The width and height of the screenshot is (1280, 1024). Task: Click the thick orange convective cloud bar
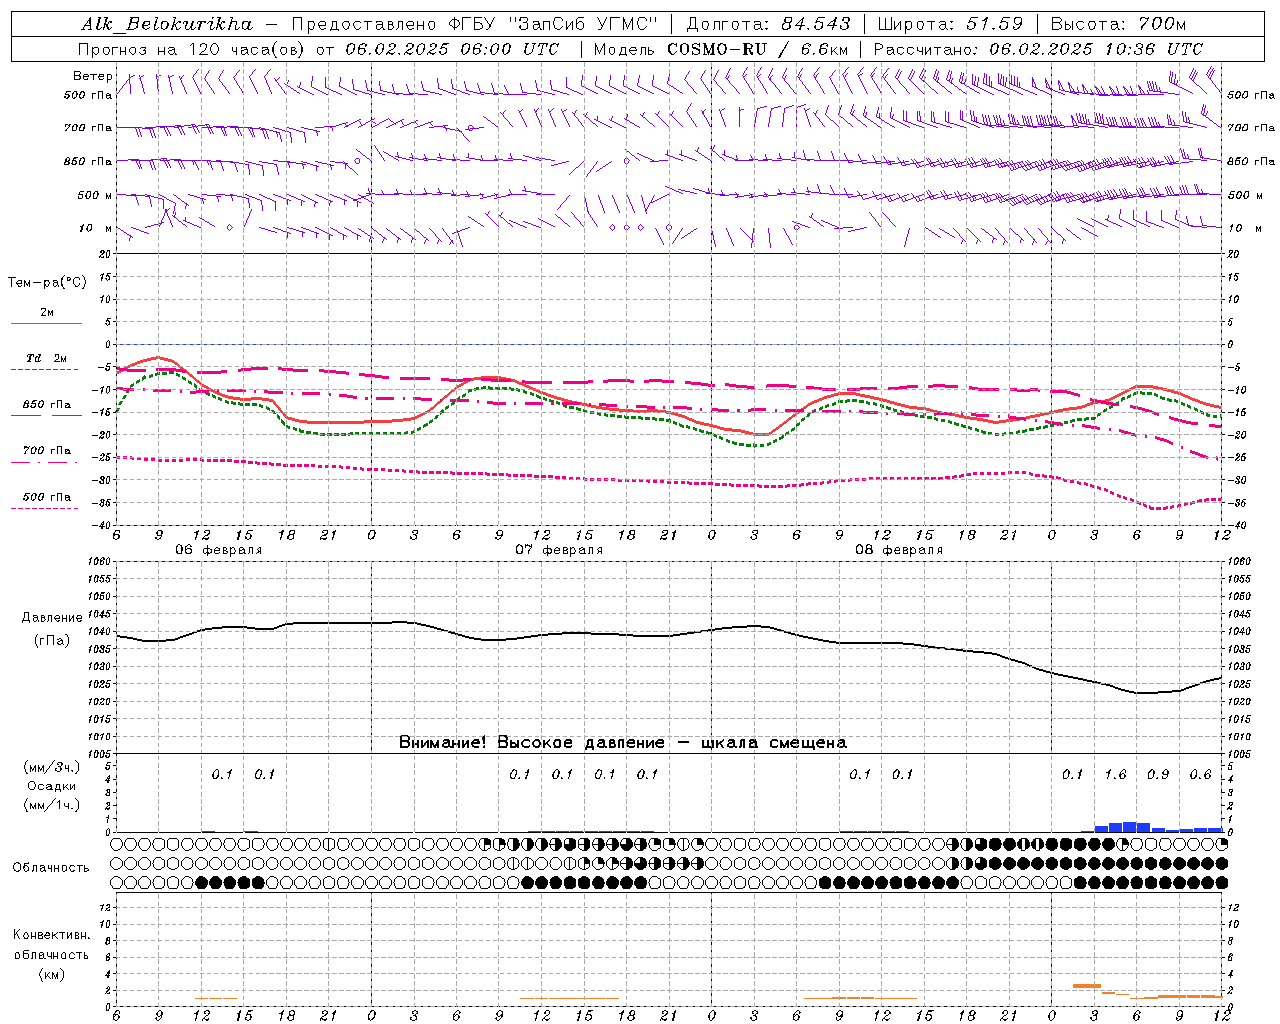pyautogui.click(x=1087, y=986)
